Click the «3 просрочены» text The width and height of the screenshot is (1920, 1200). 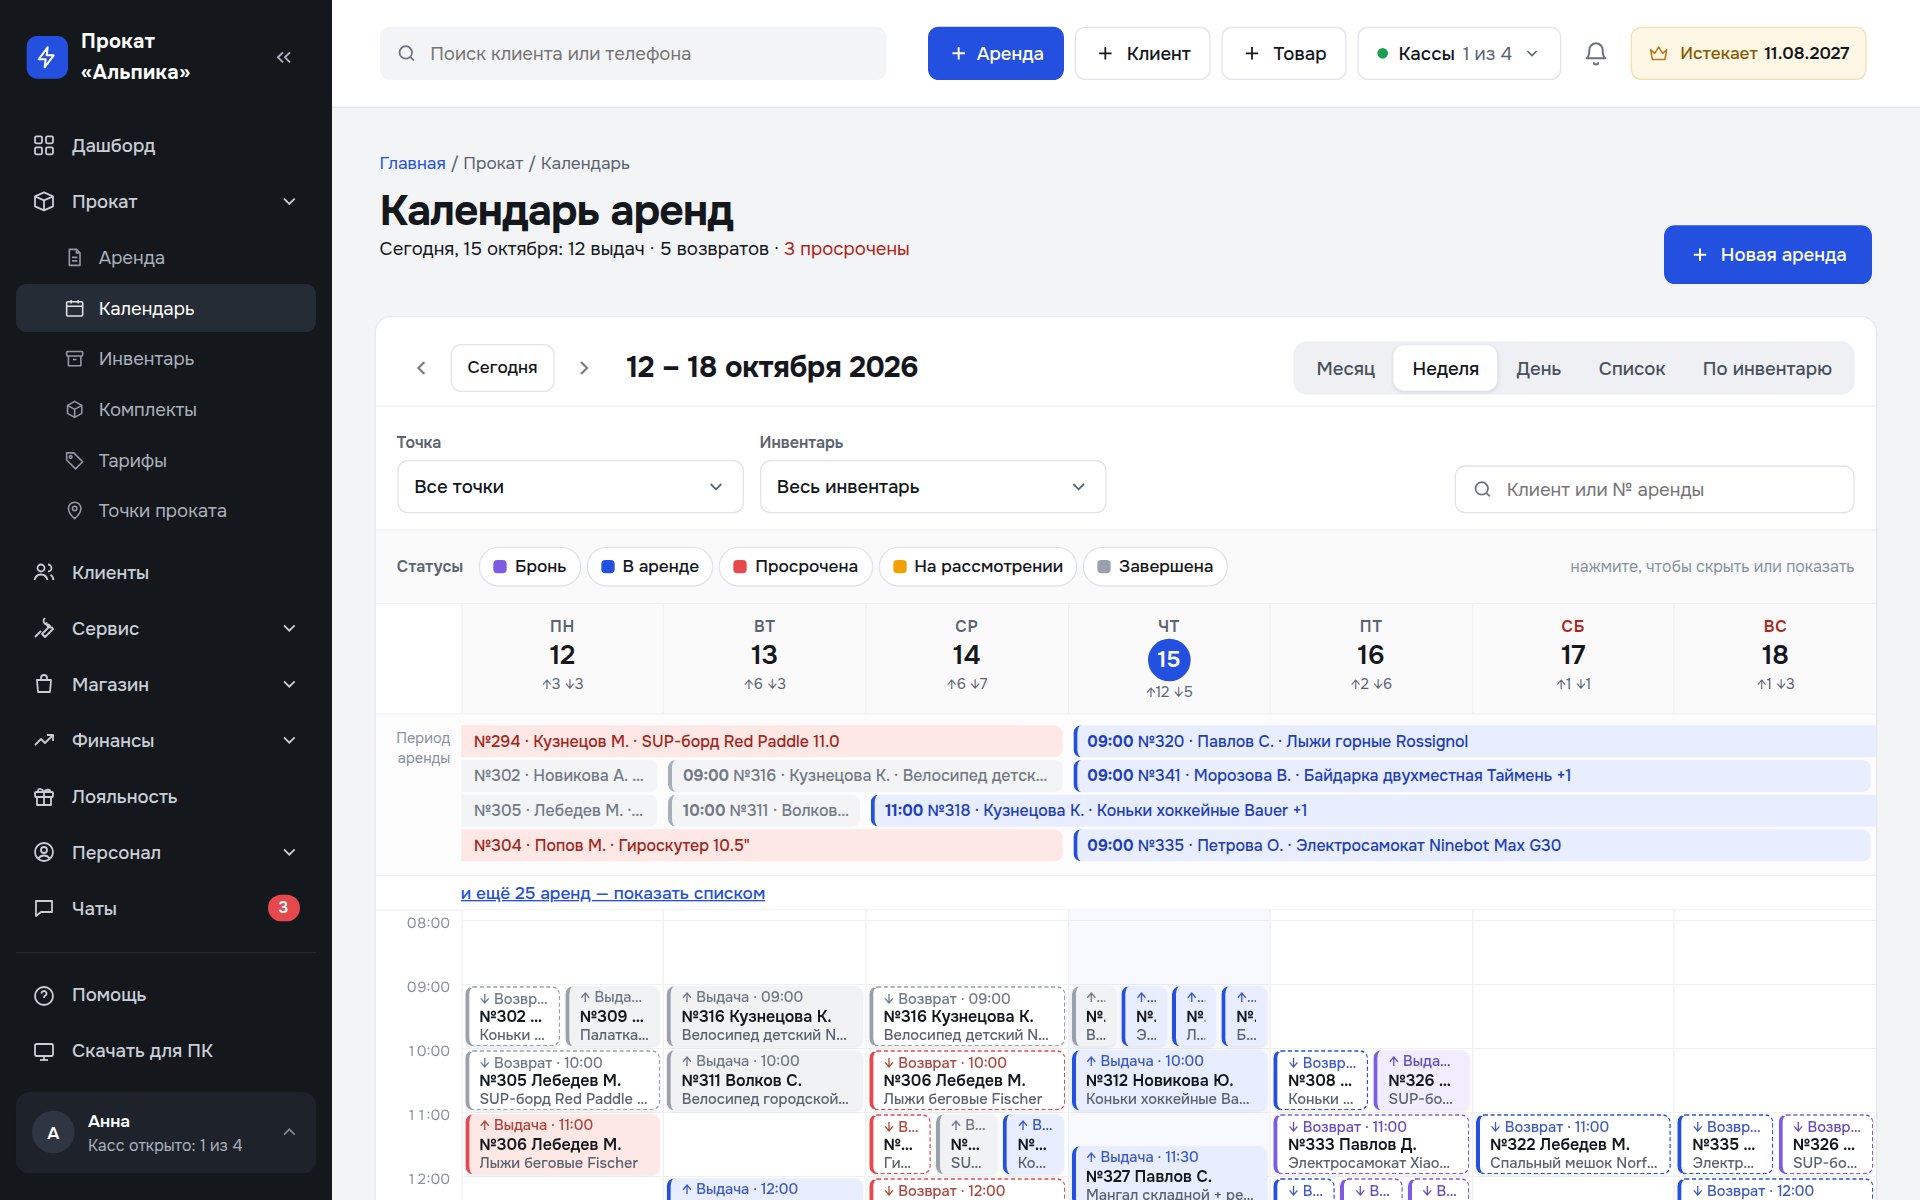point(846,249)
